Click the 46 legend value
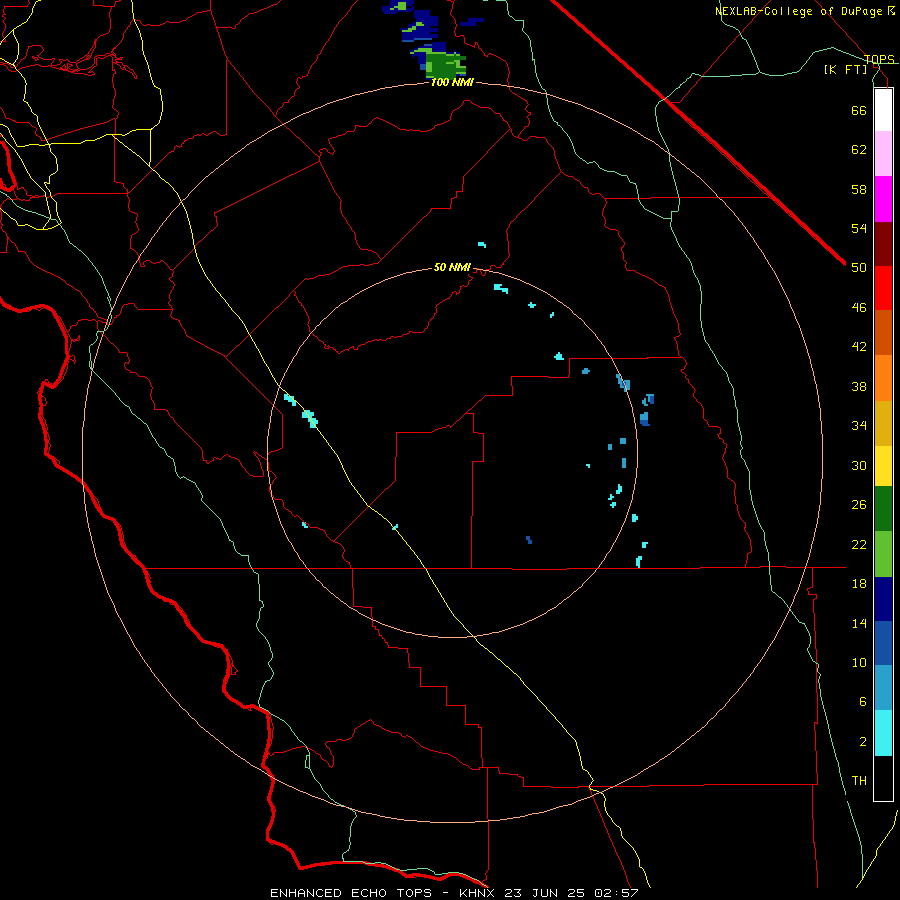Screen dimensions: 900x900 click(x=859, y=308)
